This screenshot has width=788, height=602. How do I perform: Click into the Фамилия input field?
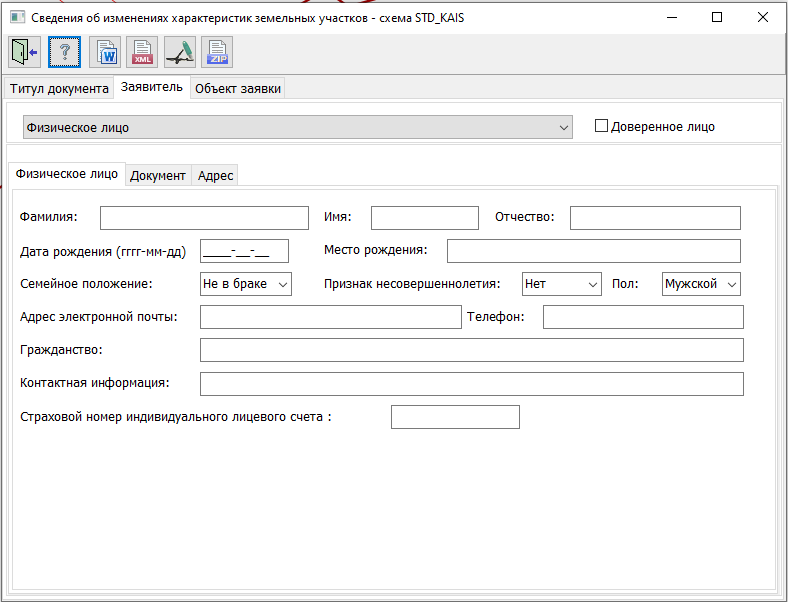click(204, 218)
